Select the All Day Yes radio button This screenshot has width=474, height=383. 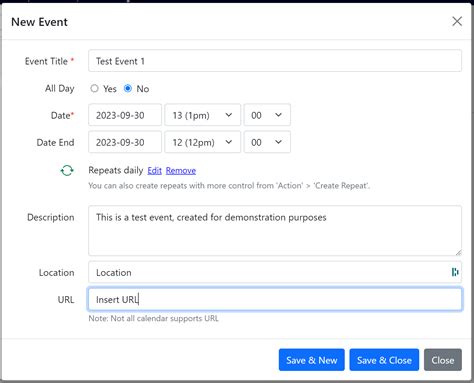tap(94, 88)
